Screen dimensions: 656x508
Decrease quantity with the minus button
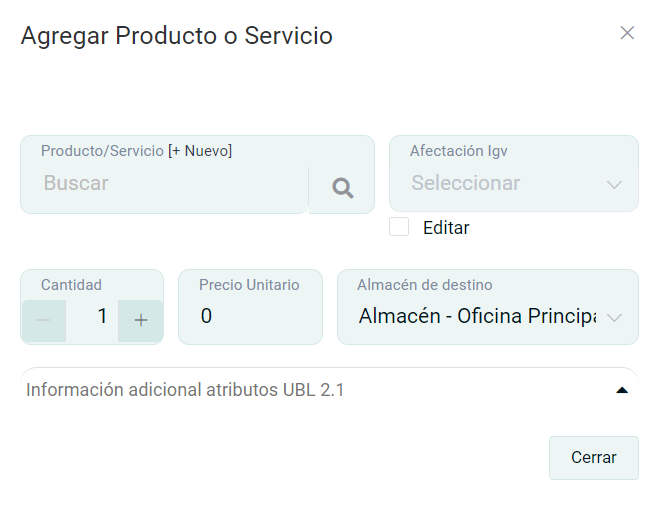tap(44, 320)
